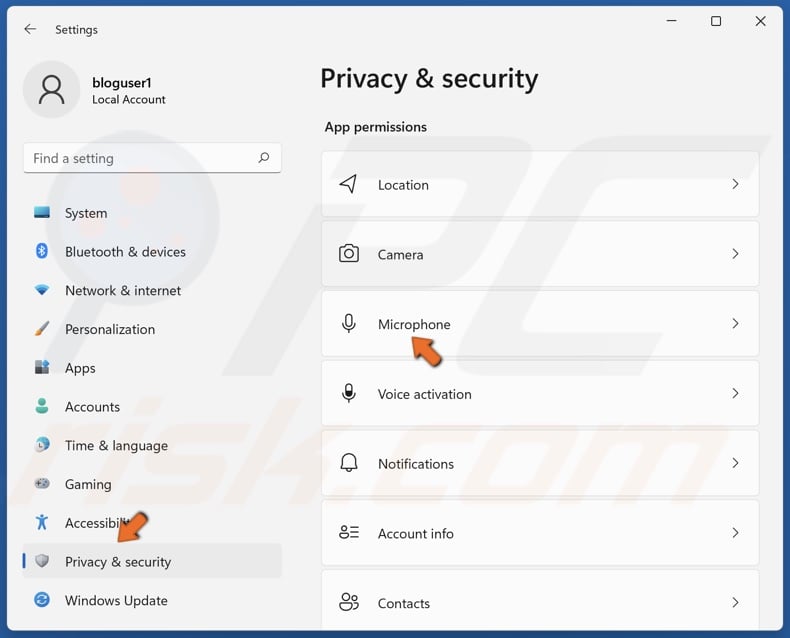Select Privacy & security in sidebar
Image resolution: width=790 pixels, height=638 pixels.
click(152, 561)
